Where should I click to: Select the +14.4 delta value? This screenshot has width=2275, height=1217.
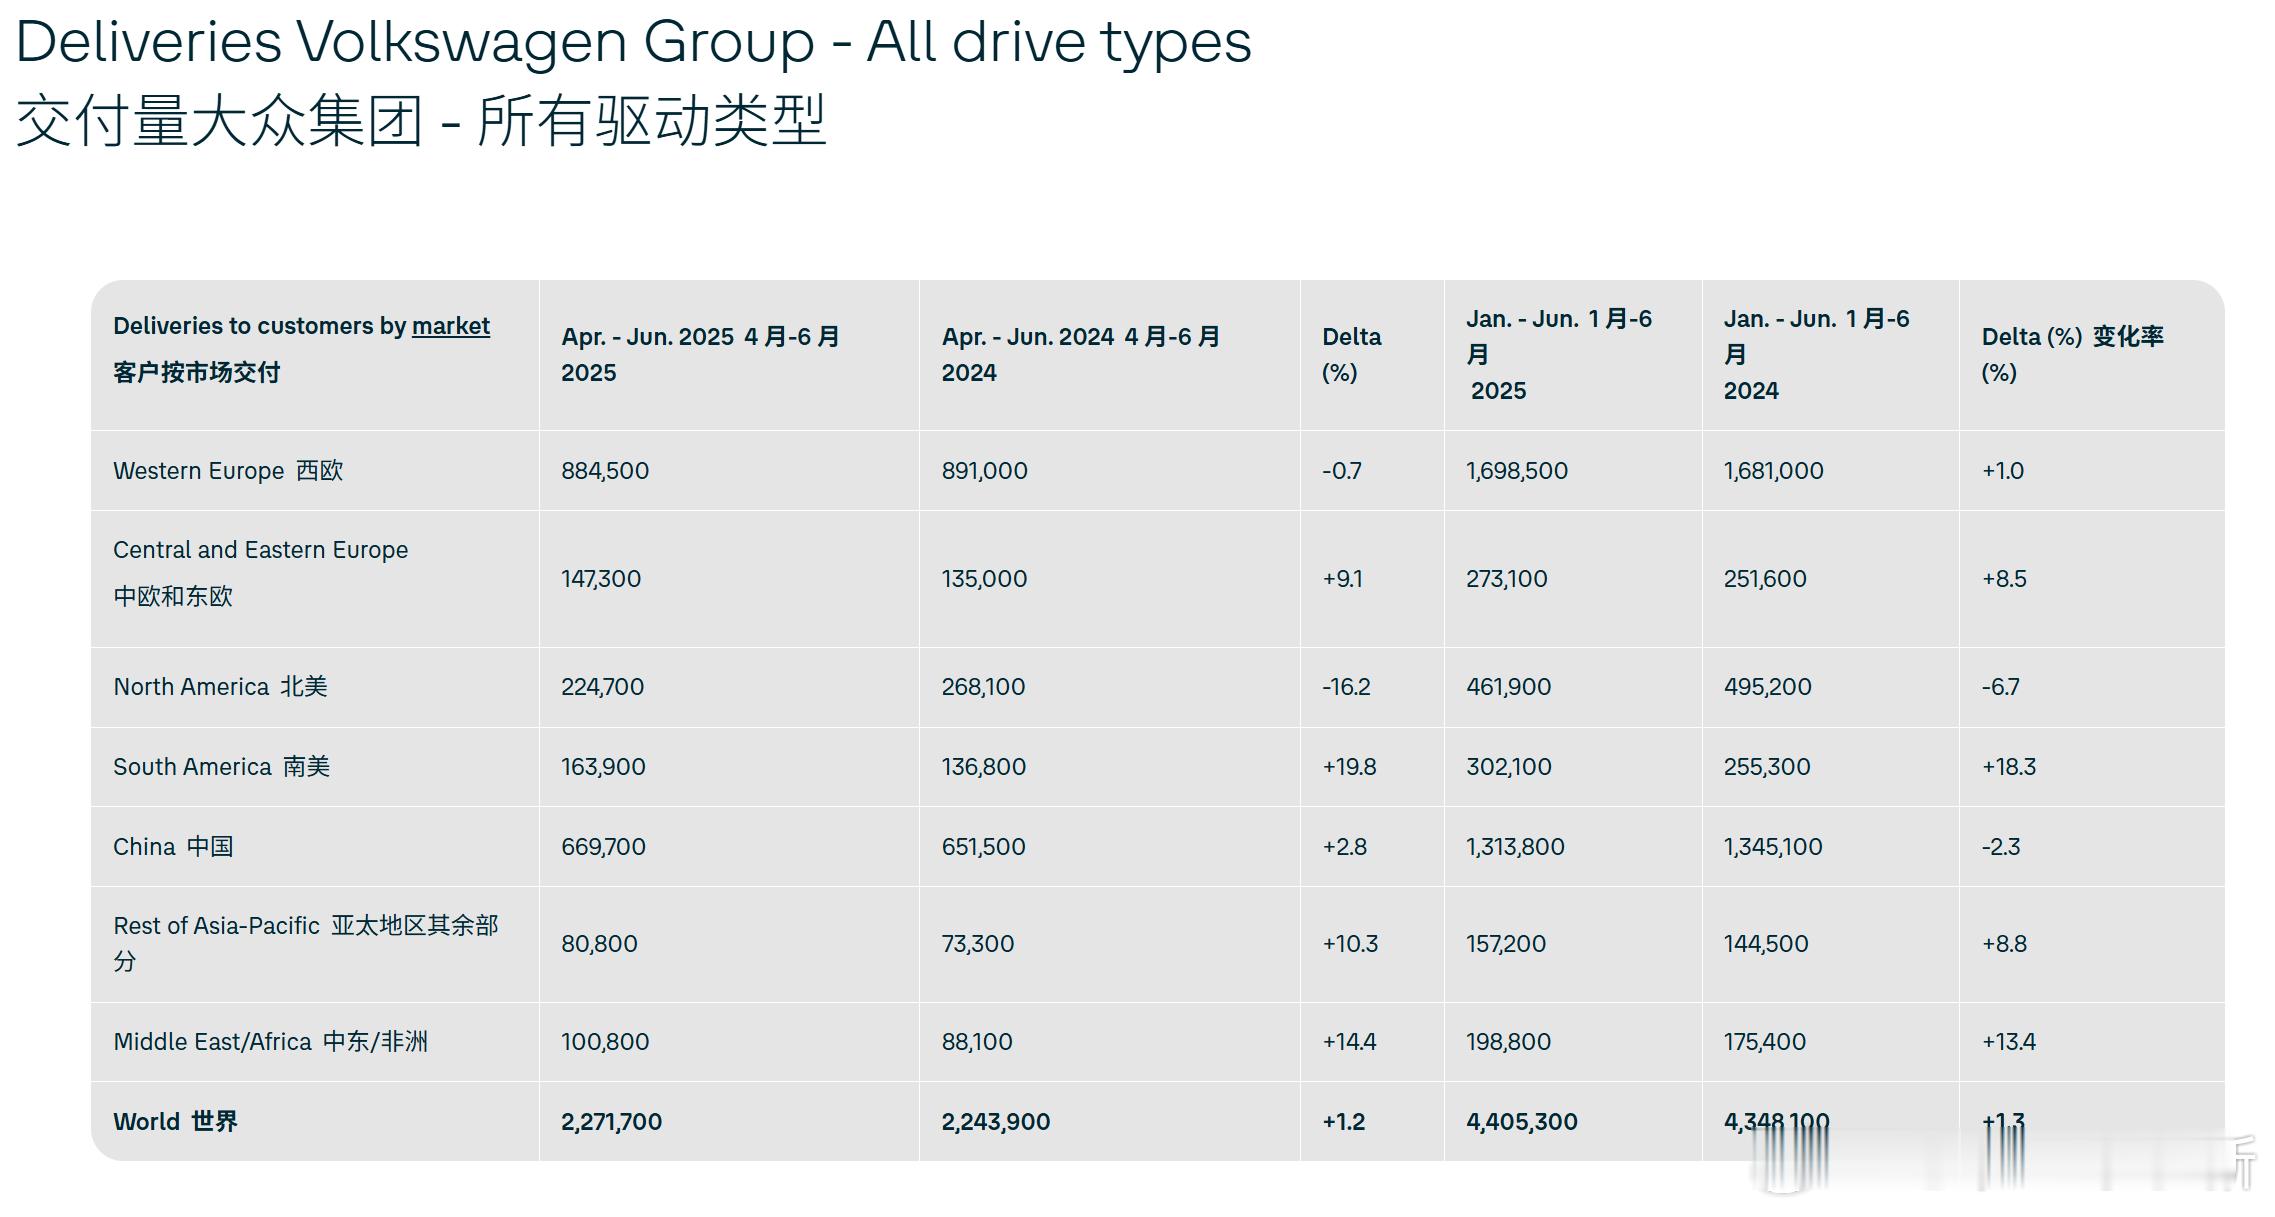(x=1349, y=1042)
